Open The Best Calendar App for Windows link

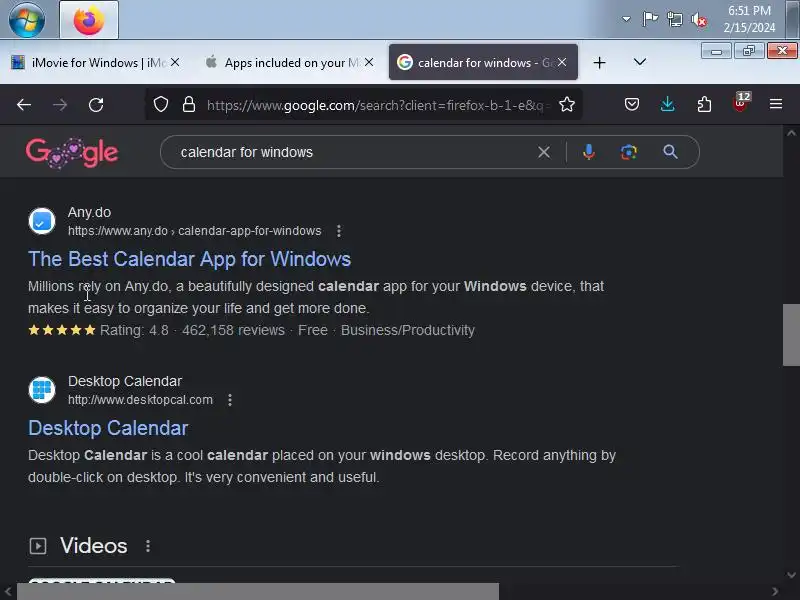pyautogui.click(x=189, y=259)
